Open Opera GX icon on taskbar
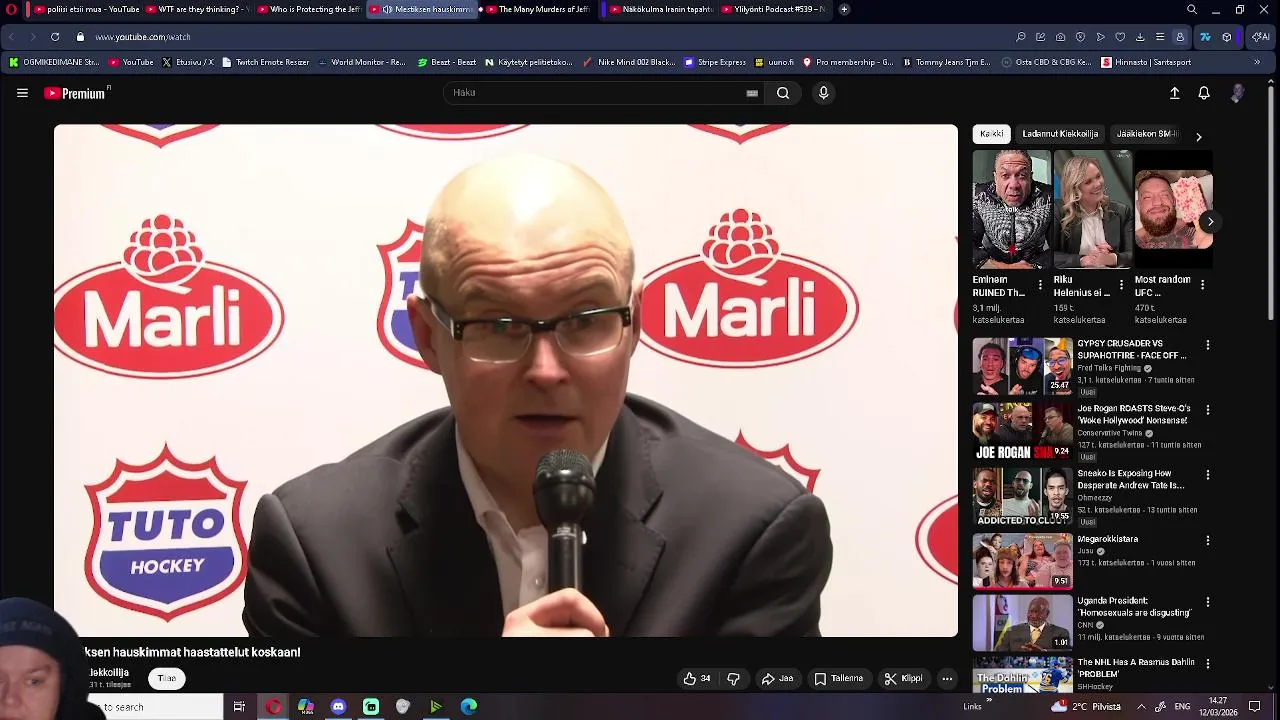The height and width of the screenshot is (720, 1280). pos(273,707)
